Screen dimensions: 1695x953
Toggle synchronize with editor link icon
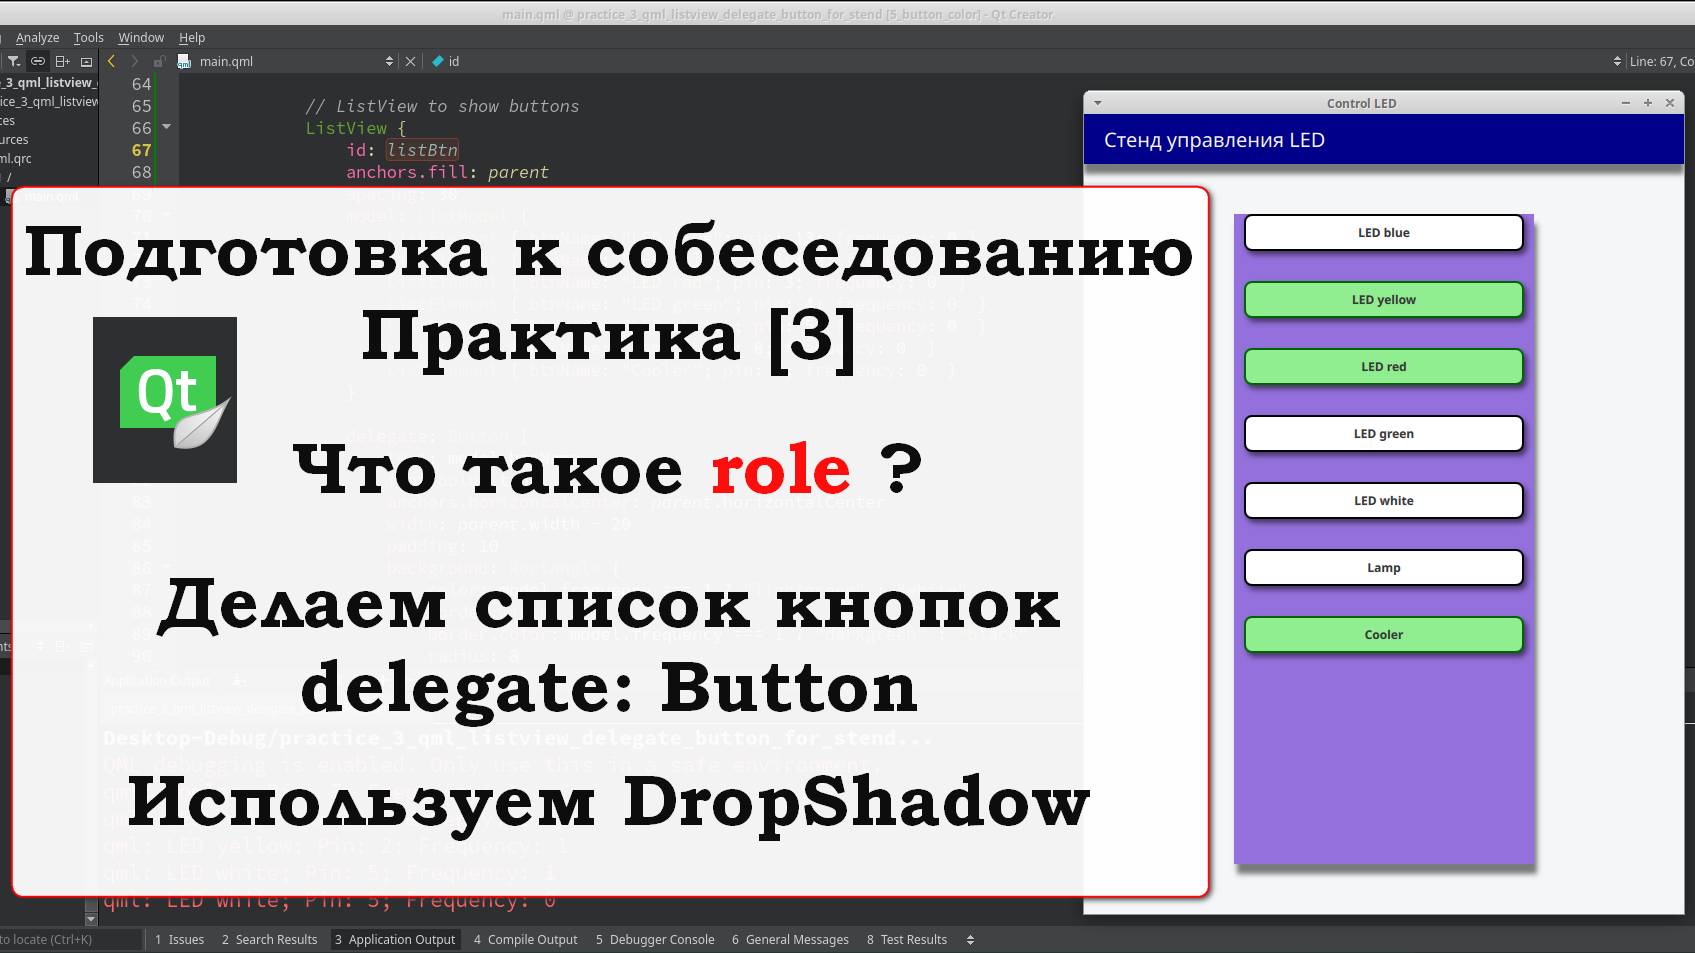click(38, 61)
